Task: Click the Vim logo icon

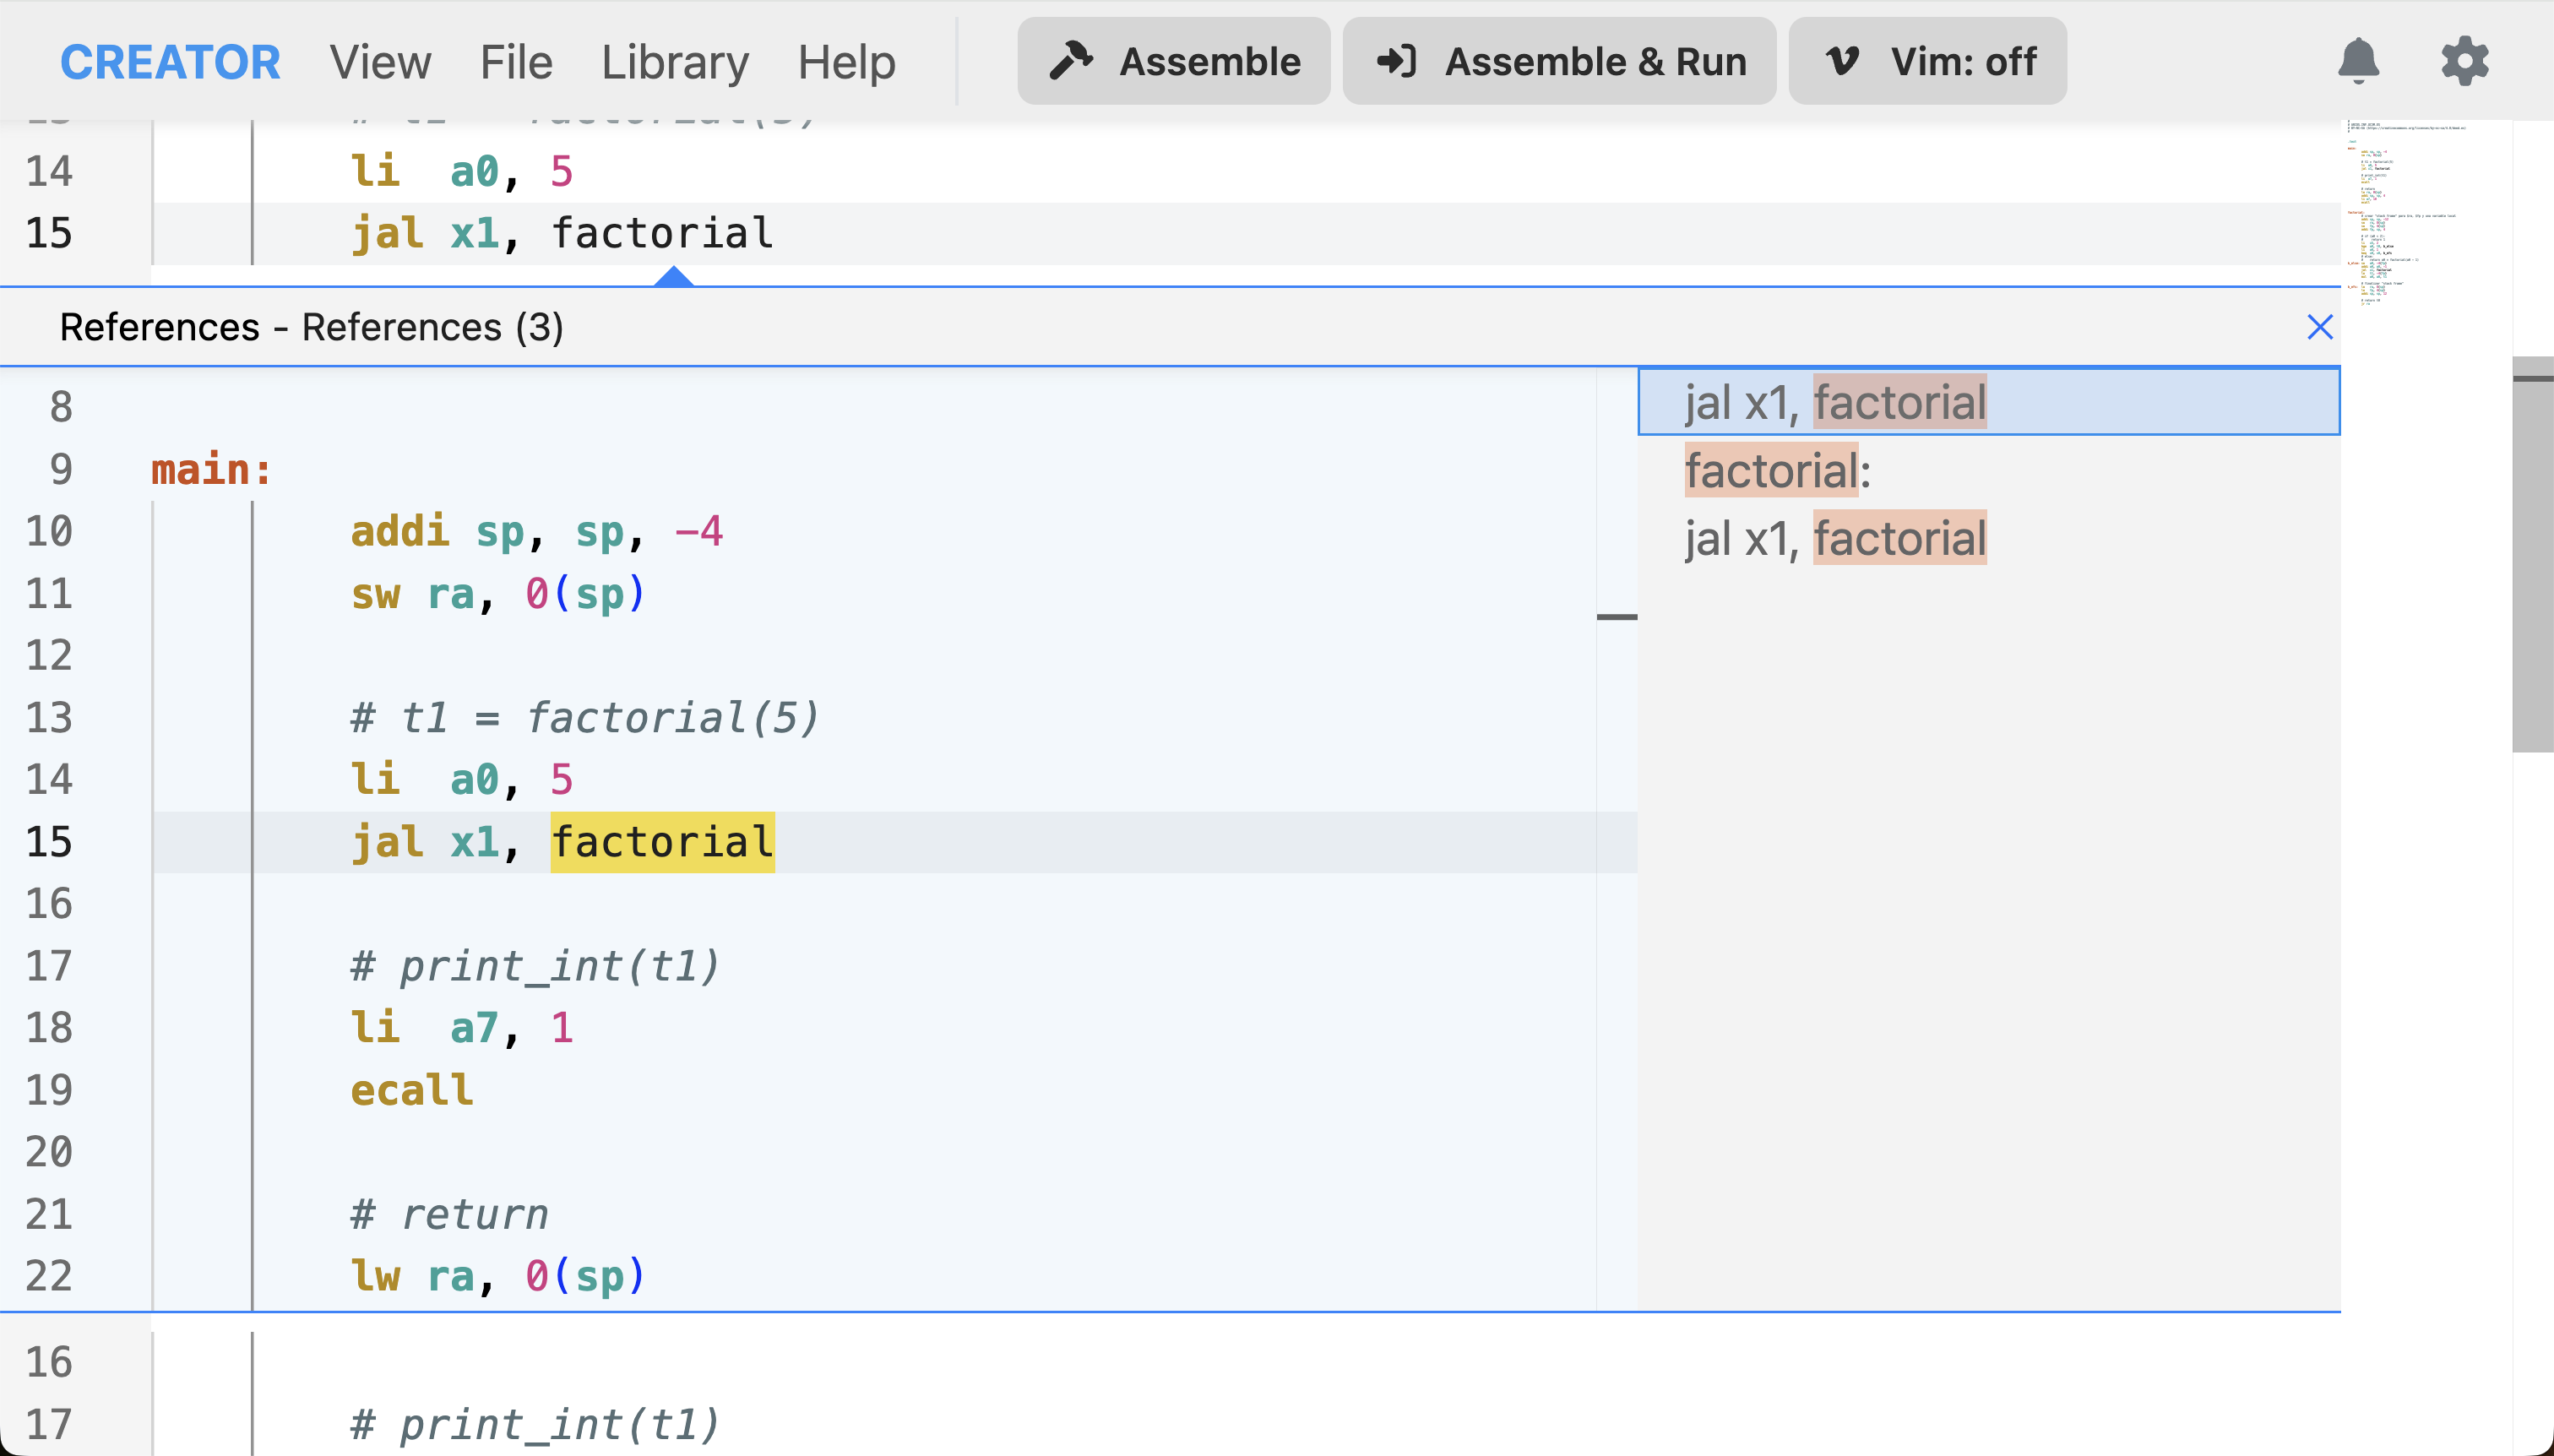Action: click(1842, 61)
